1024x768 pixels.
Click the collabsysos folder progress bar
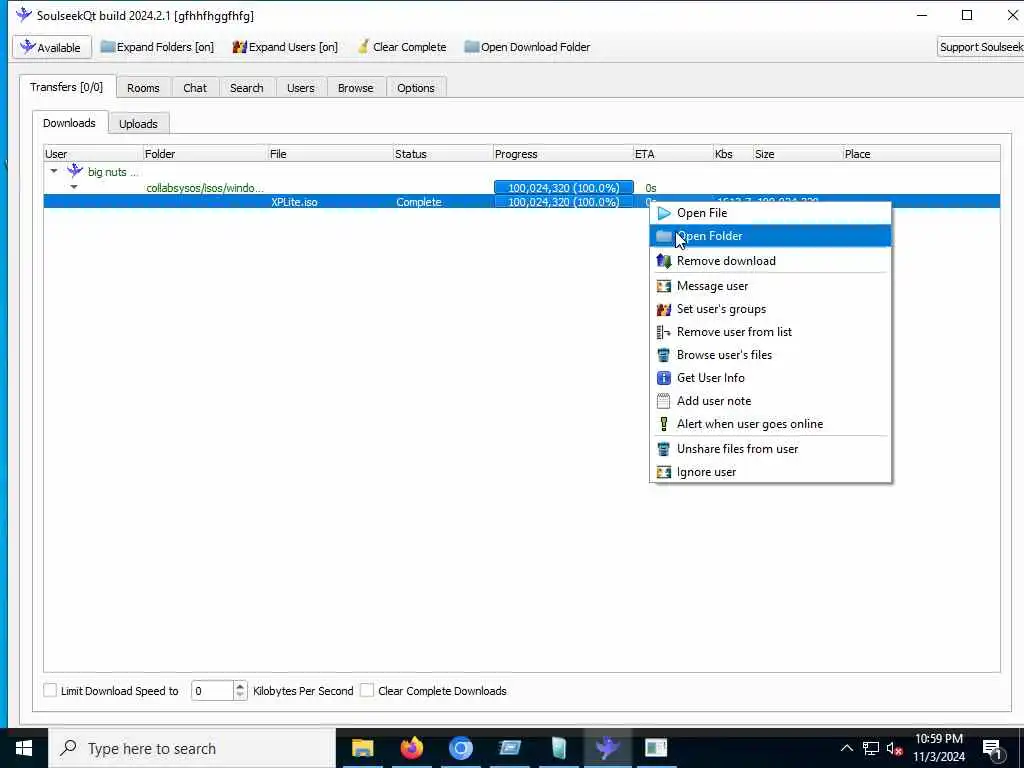click(x=564, y=187)
